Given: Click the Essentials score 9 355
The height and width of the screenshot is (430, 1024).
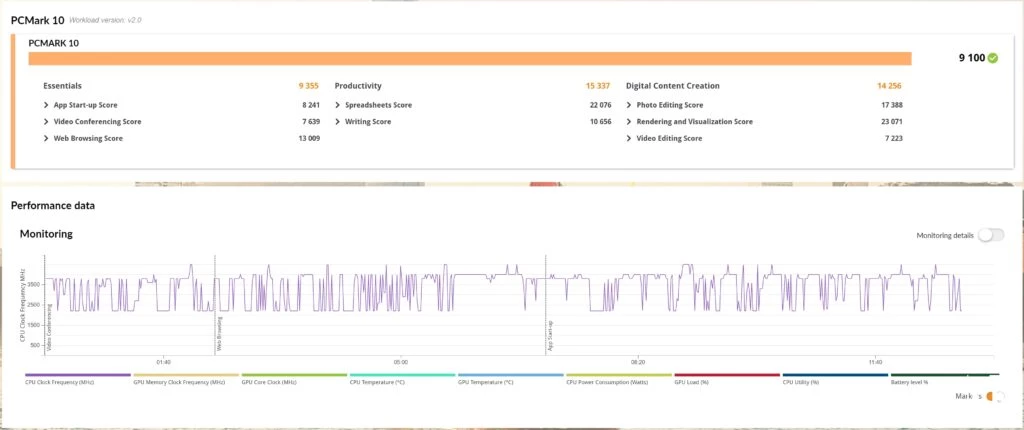Looking at the screenshot, I should click(x=309, y=86).
